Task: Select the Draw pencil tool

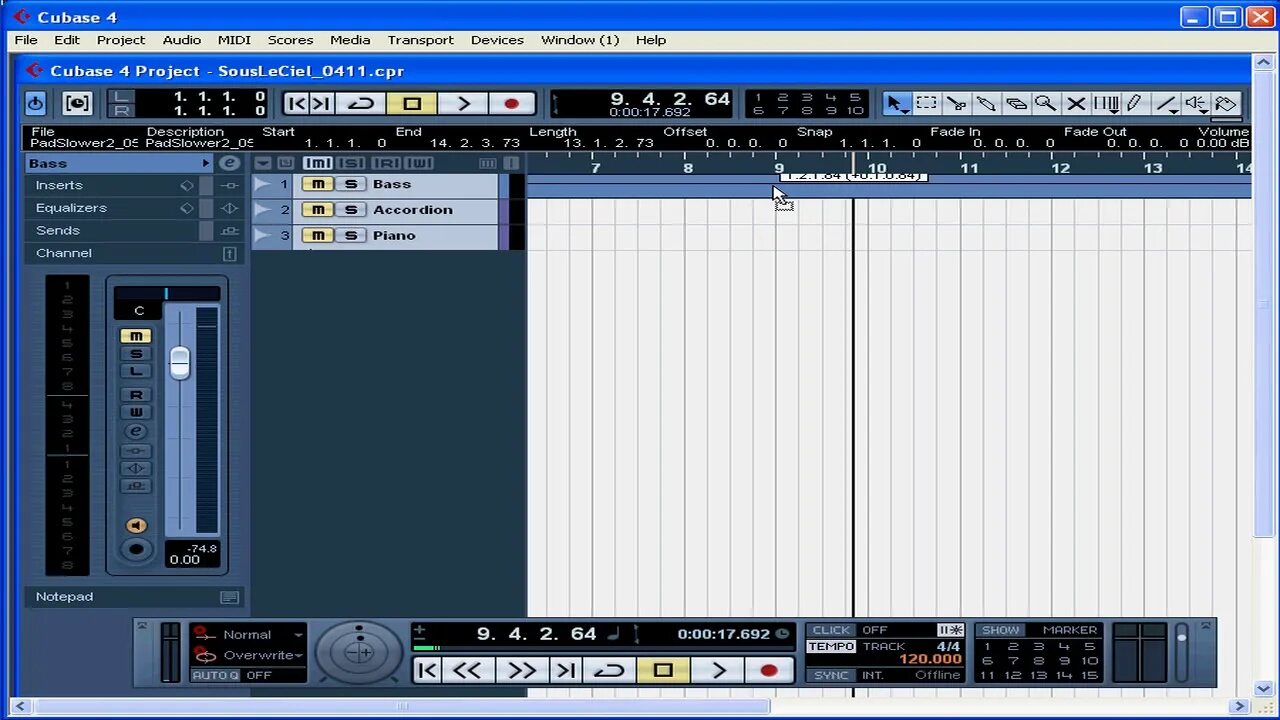Action: 1134,103
